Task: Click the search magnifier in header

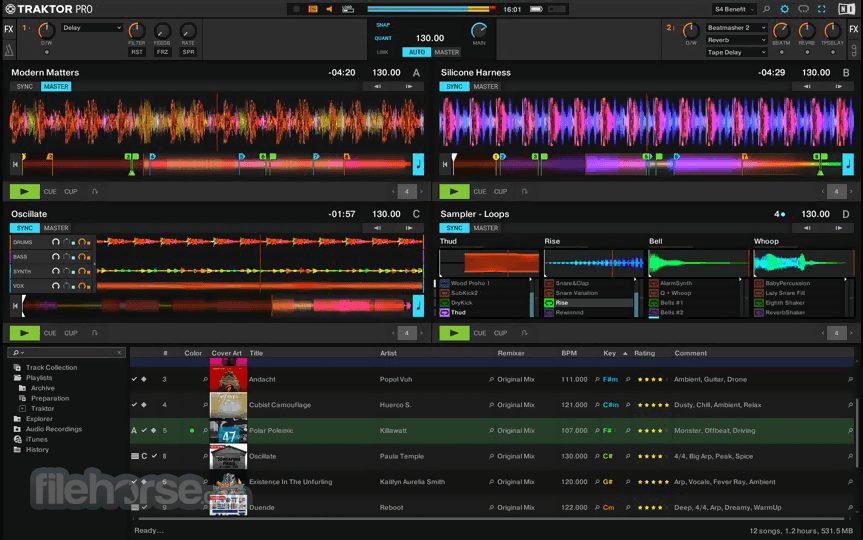Action: 766,9
